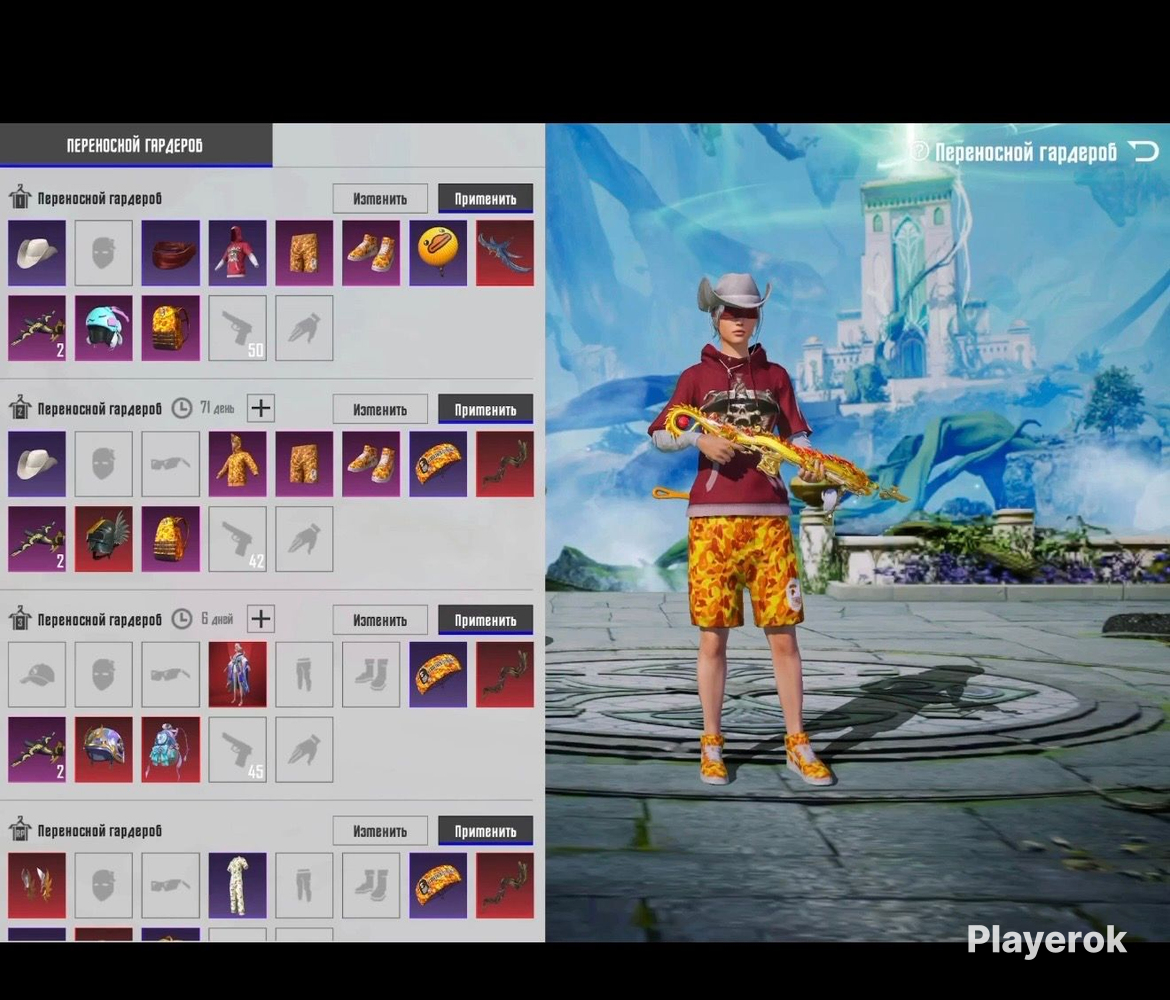Select the empty melee slot in wardrobe 1
Image resolution: width=1170 pixels, height=1000 pixels.
304,328
